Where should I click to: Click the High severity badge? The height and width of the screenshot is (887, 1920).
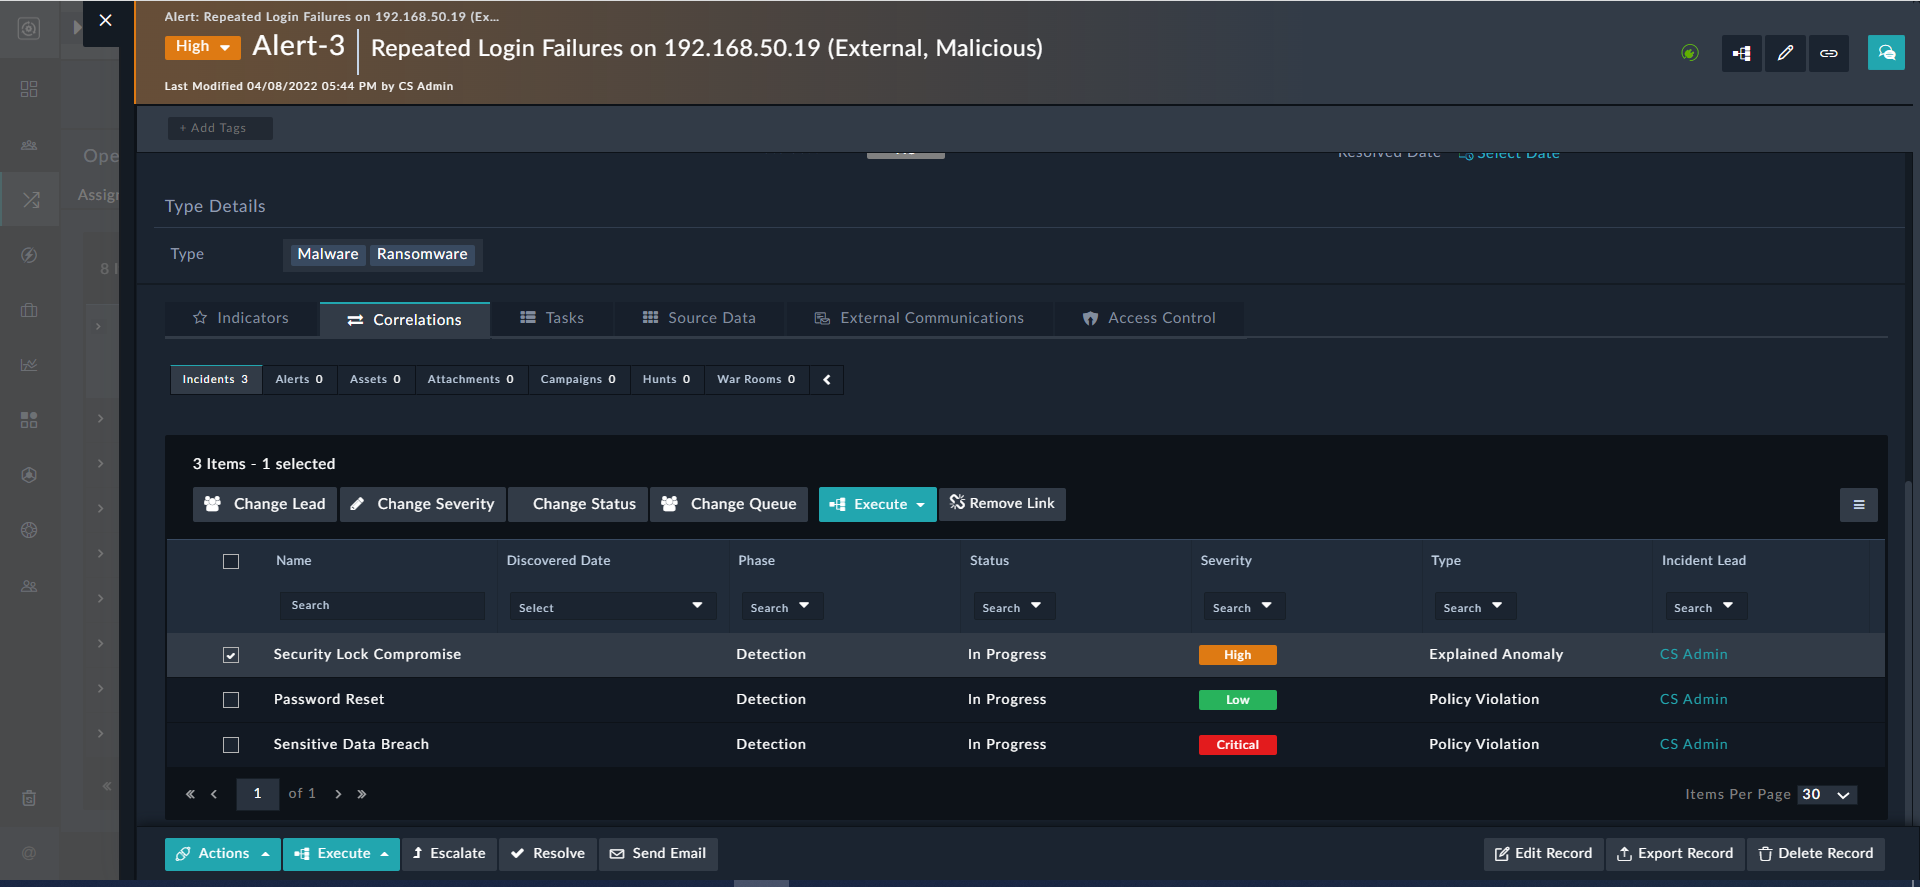(1237, 655)
